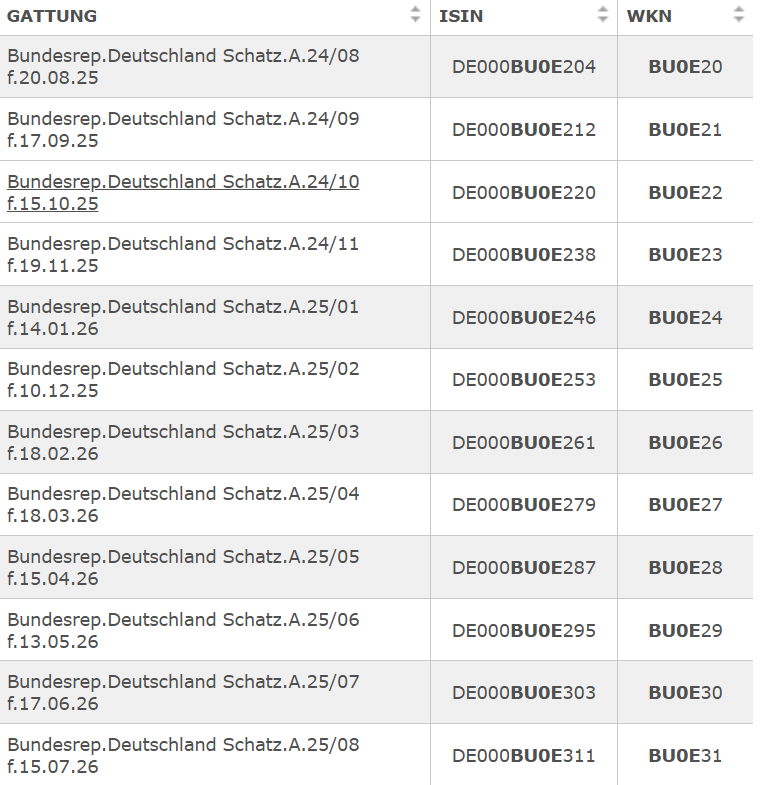
Task: Click the sort arrows in ISIN column header
Action: coord(602,15)
